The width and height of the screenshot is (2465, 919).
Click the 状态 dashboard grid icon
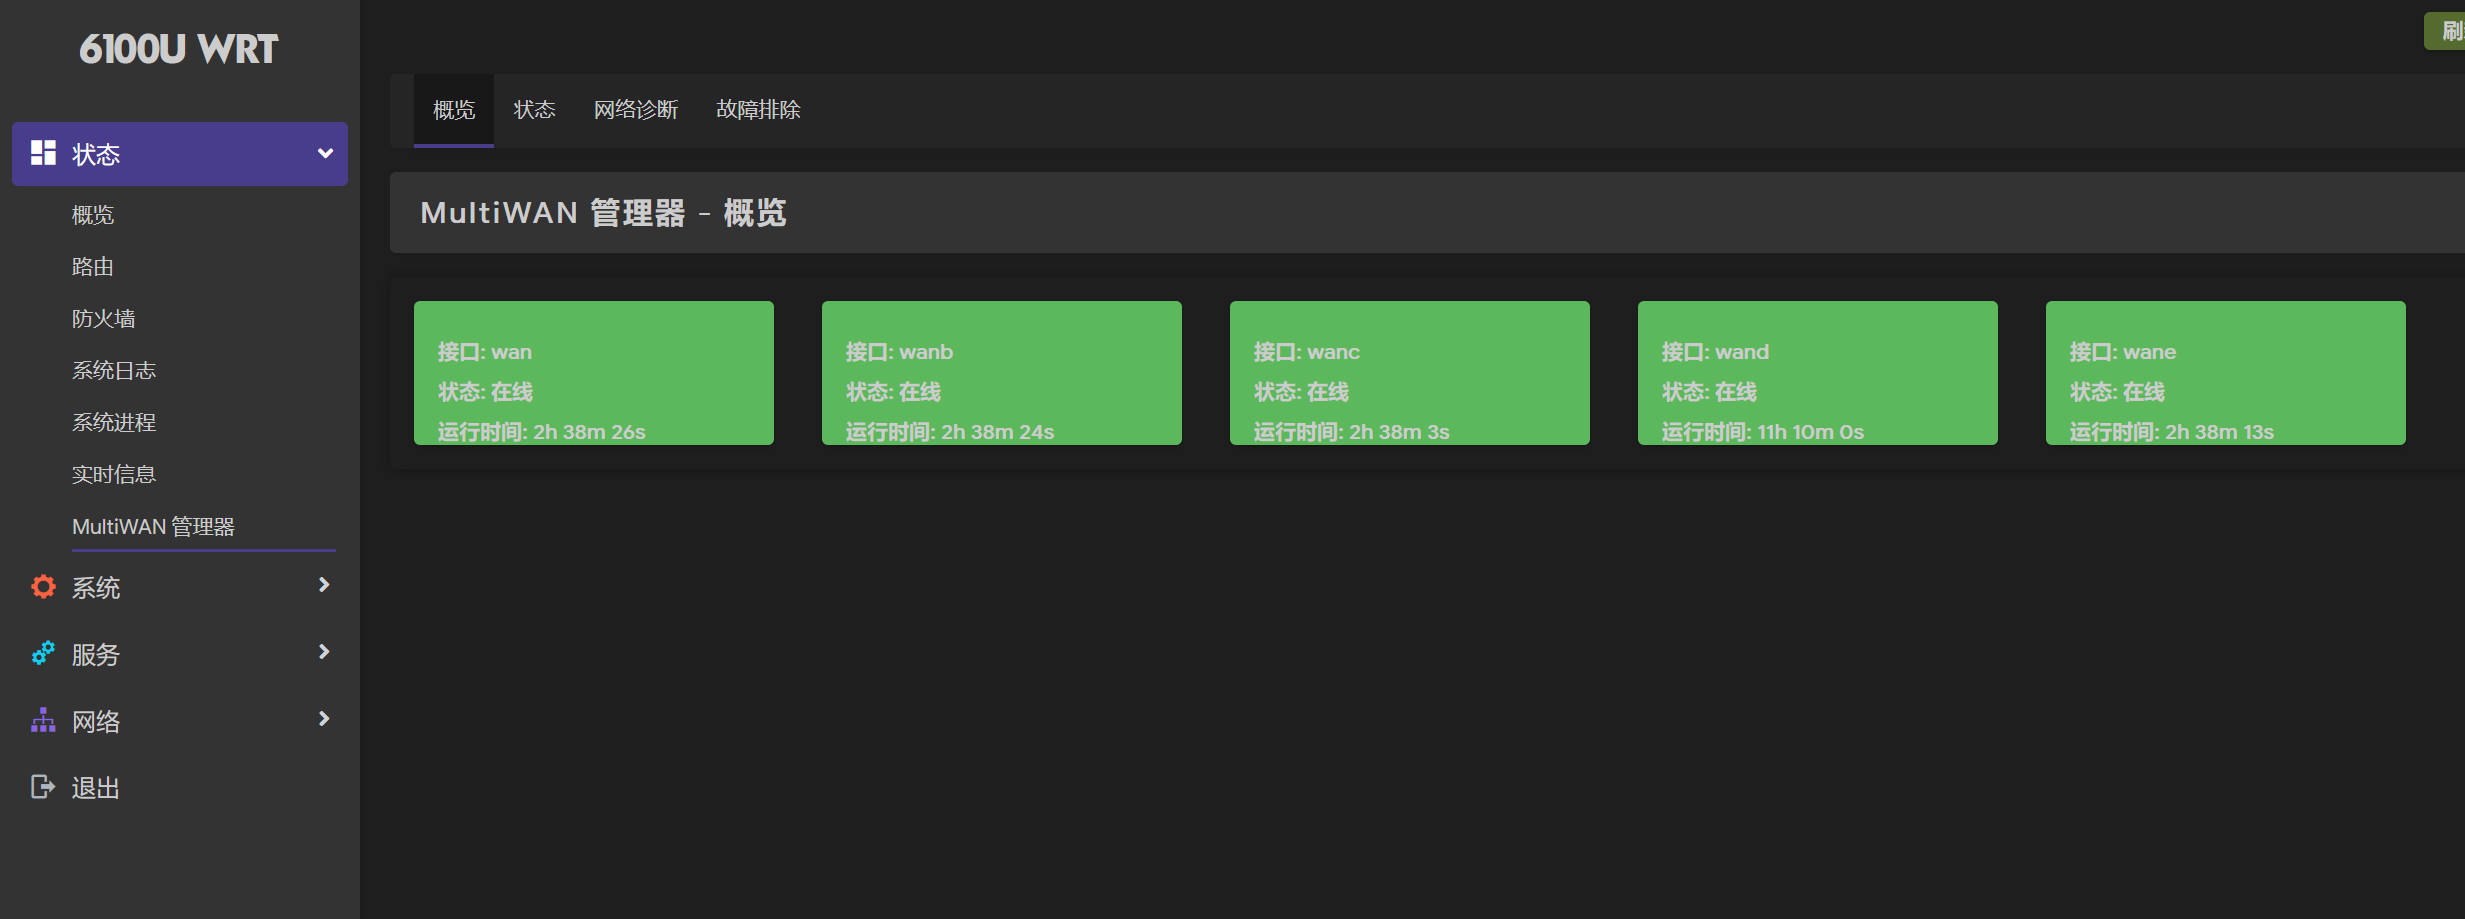click(43, 153)
